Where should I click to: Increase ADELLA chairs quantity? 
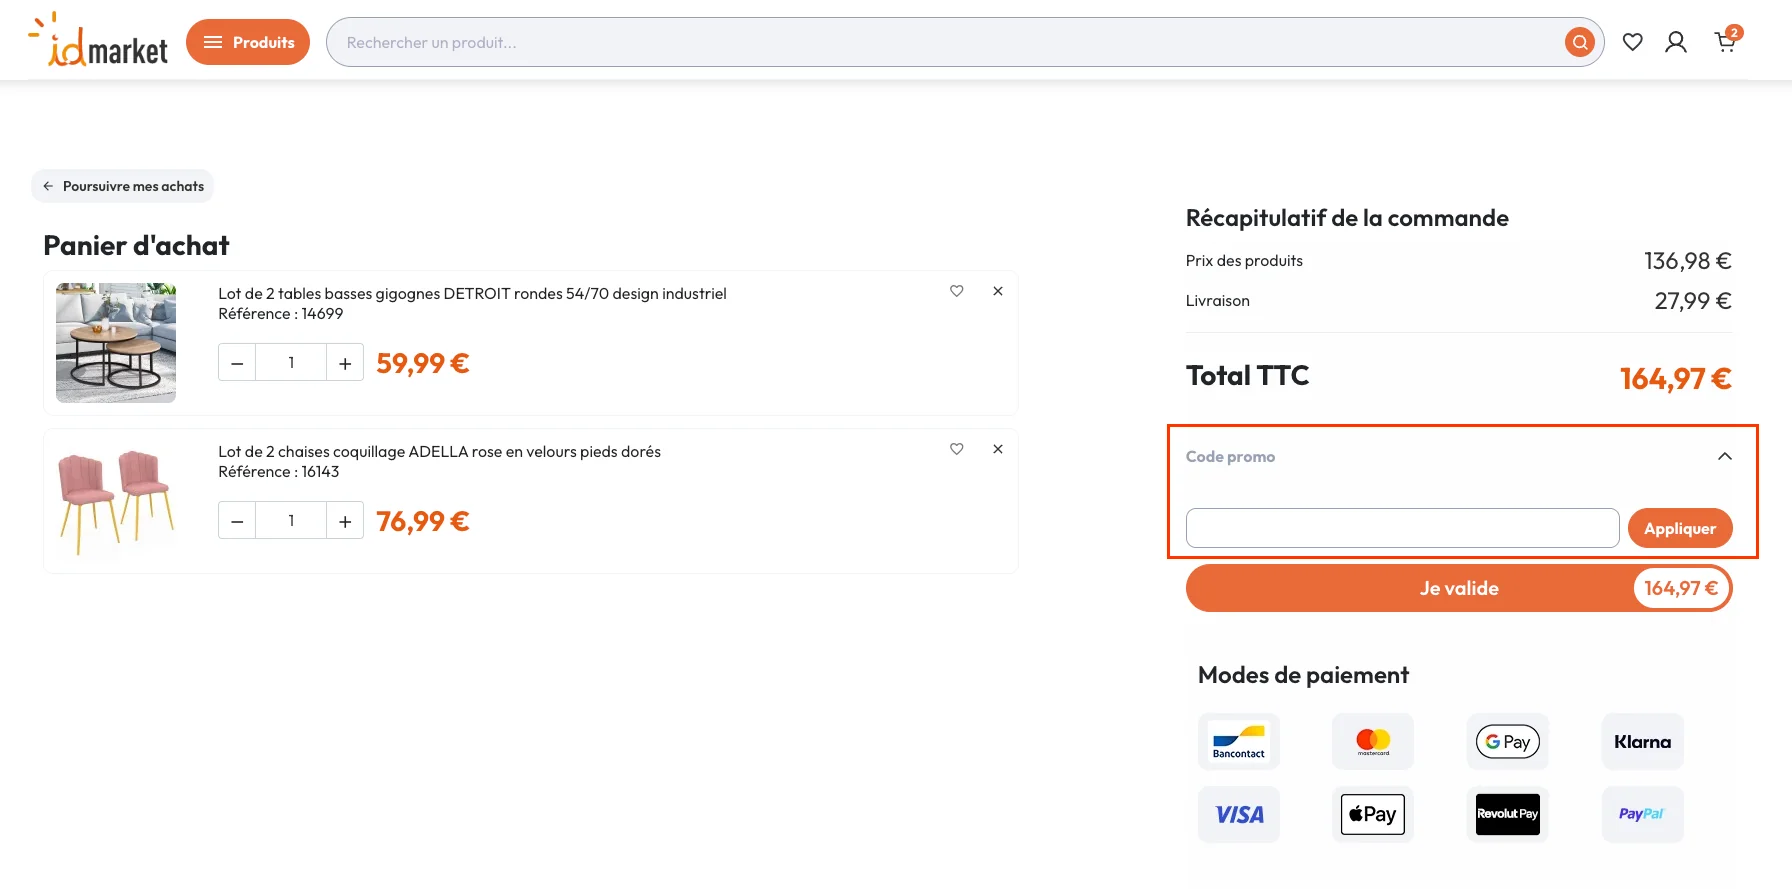pos(345,521)
